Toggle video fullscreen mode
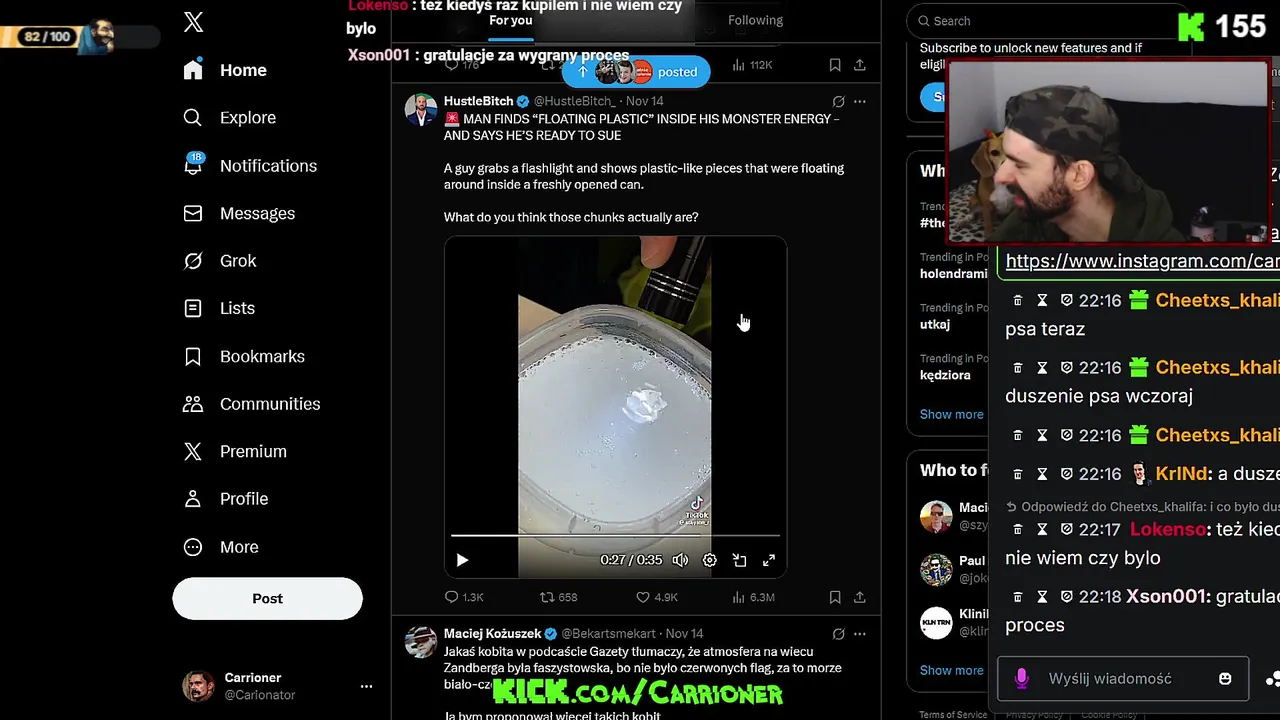1280x720 pixels. coord(769,560)
